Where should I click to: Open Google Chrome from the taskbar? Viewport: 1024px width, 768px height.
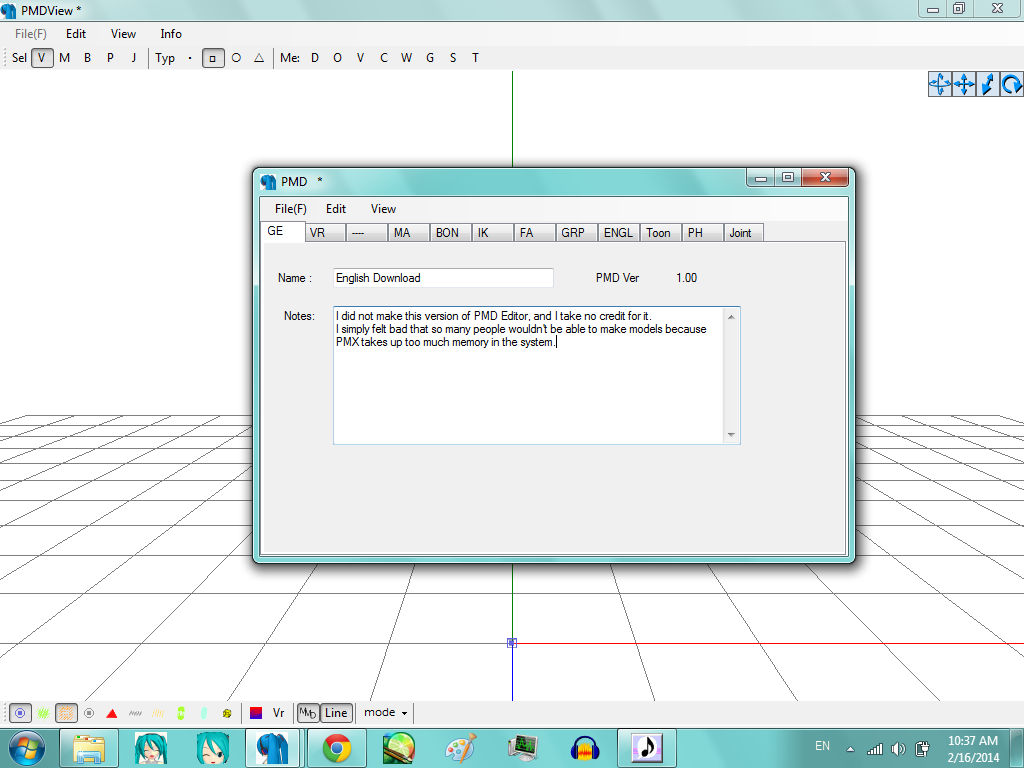tap(336, 747)
